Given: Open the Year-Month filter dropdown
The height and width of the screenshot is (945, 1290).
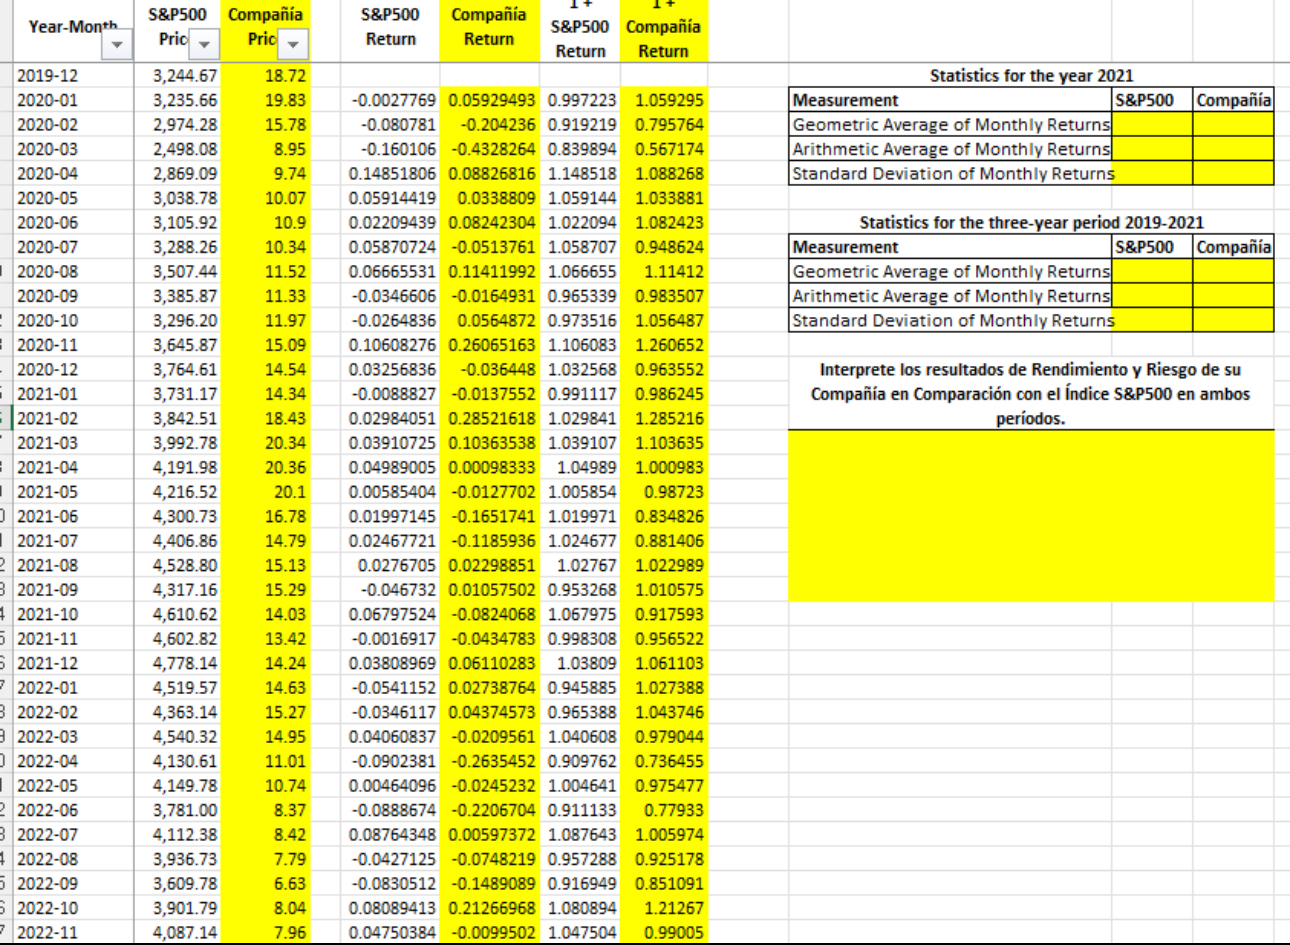Looking at the screenshot, I should 119,45.
